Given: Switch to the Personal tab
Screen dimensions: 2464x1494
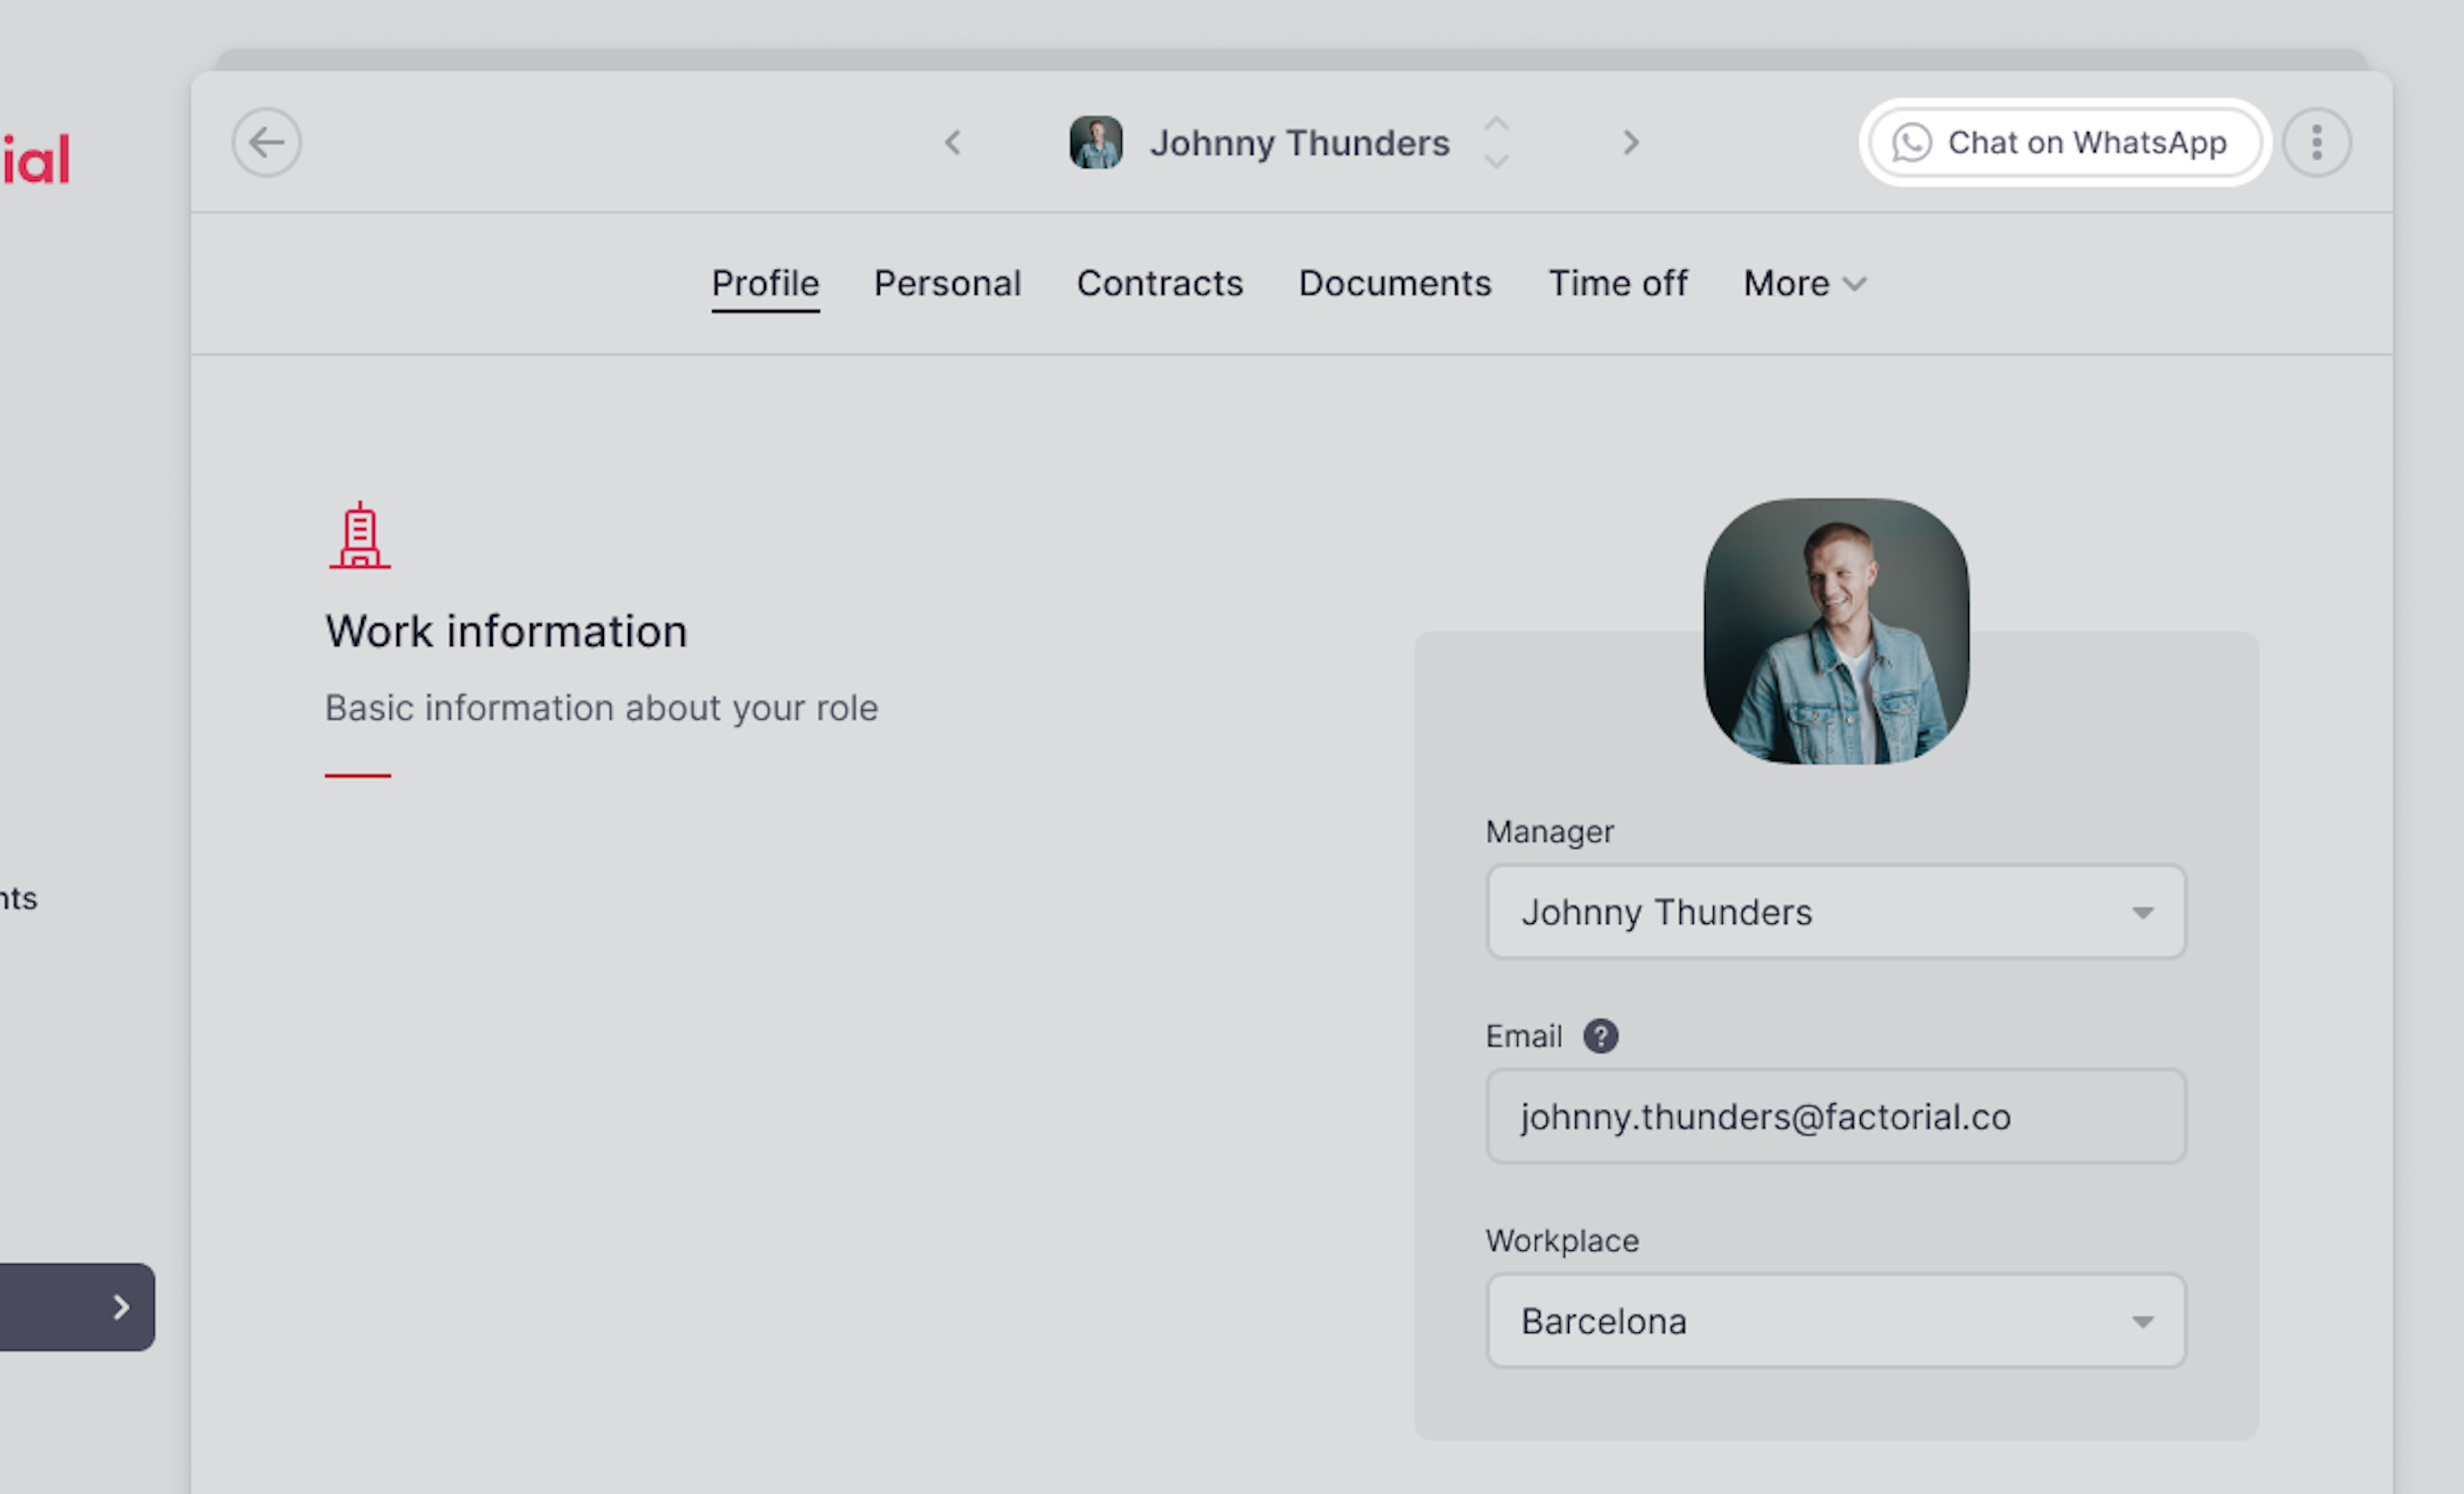Looking at the screenshot, I should pyautogui.click(x=947, y=284).
